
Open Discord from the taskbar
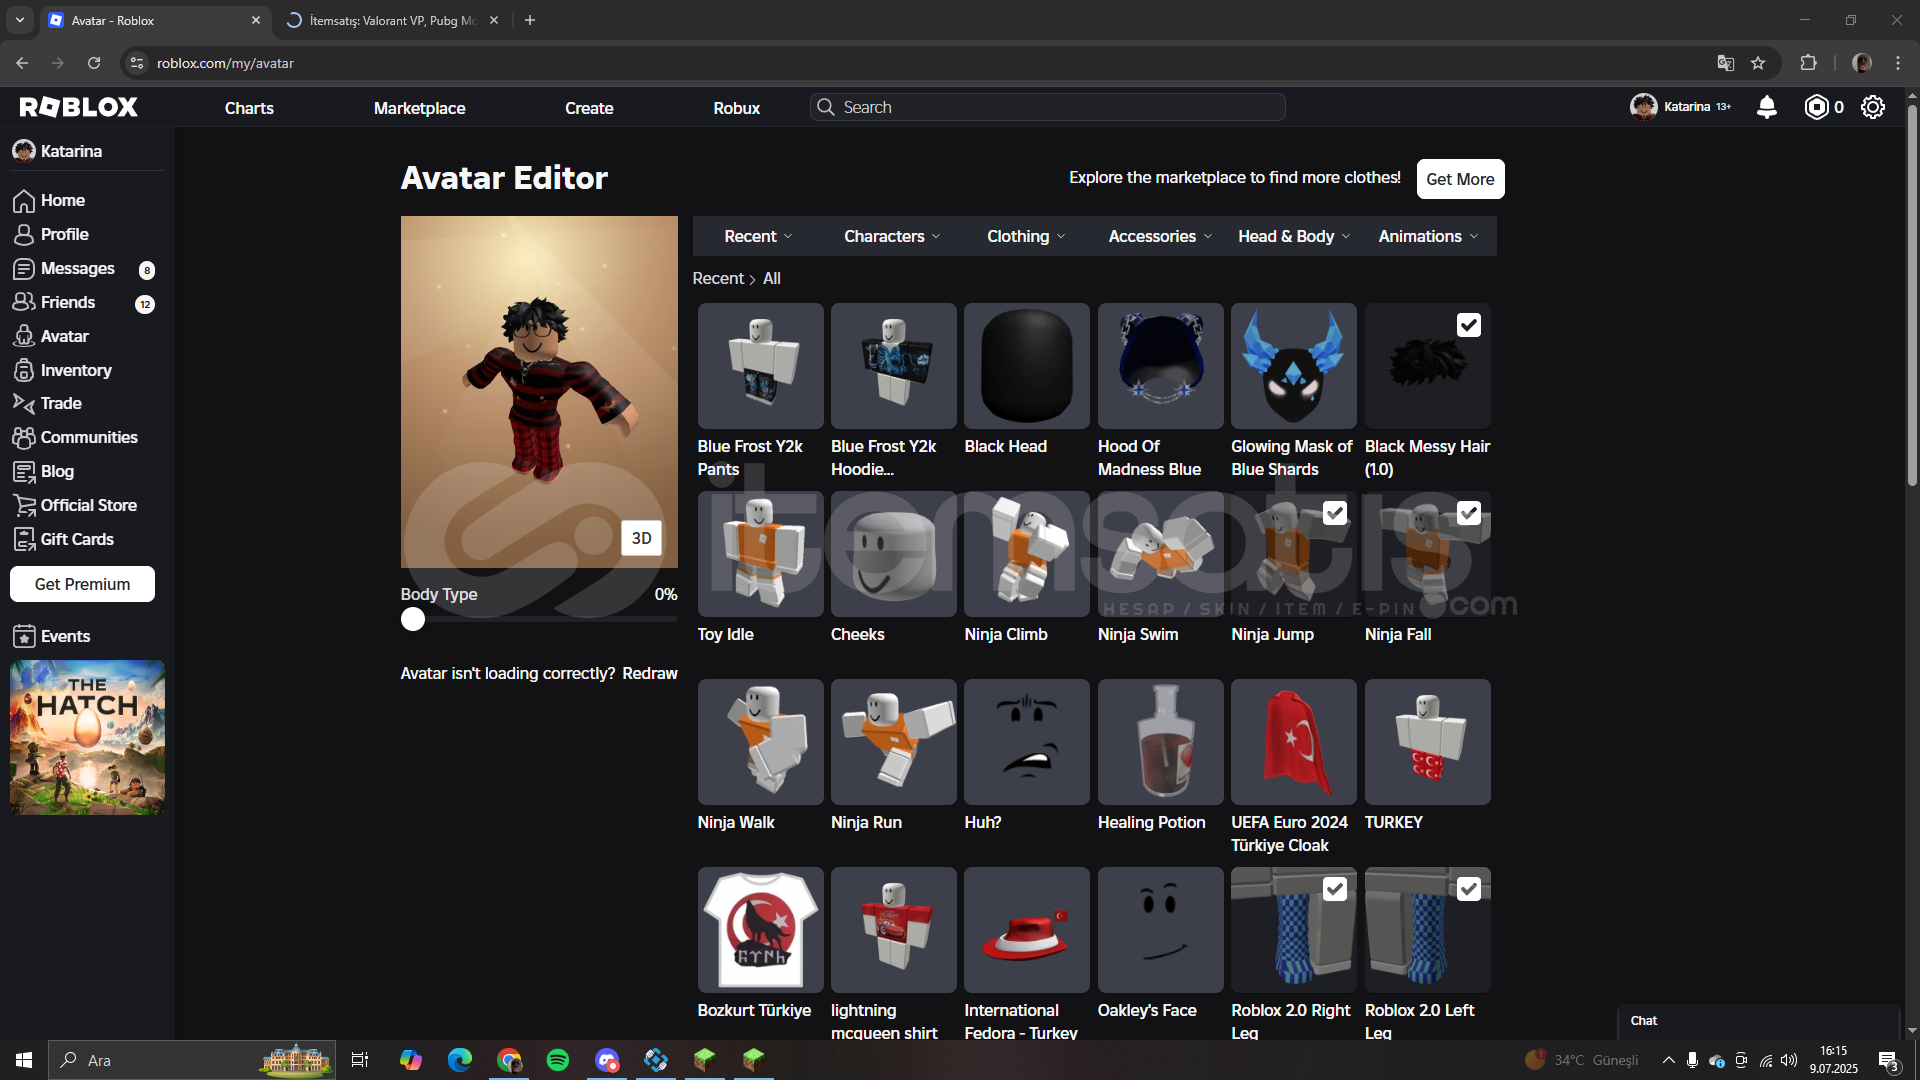pos(607,1060)
